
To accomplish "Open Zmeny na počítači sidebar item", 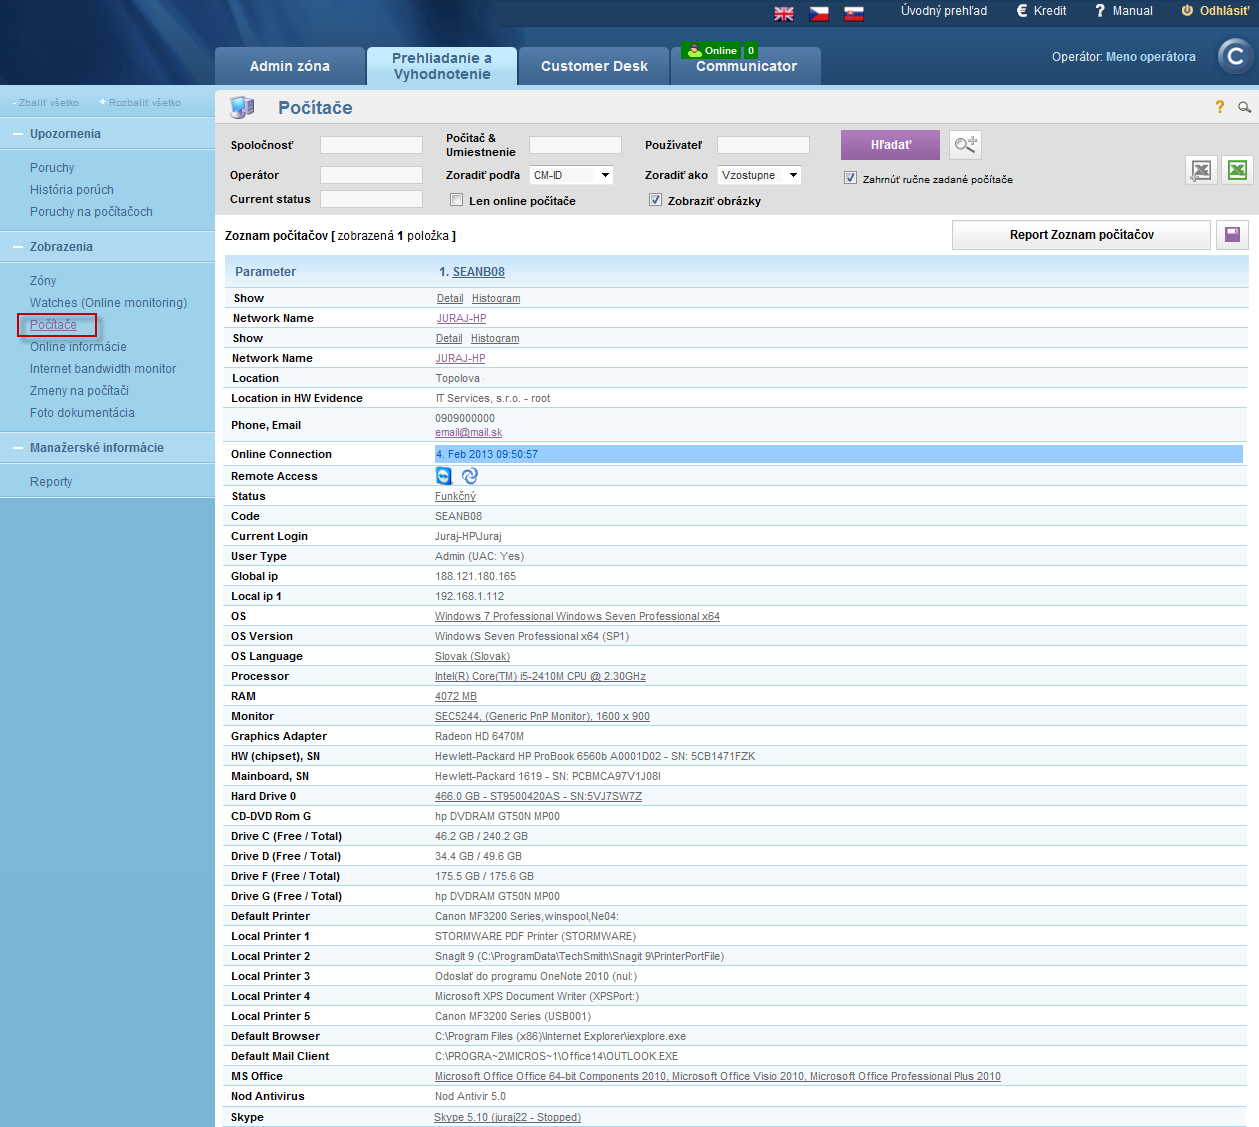I will (x=79, y=391).
